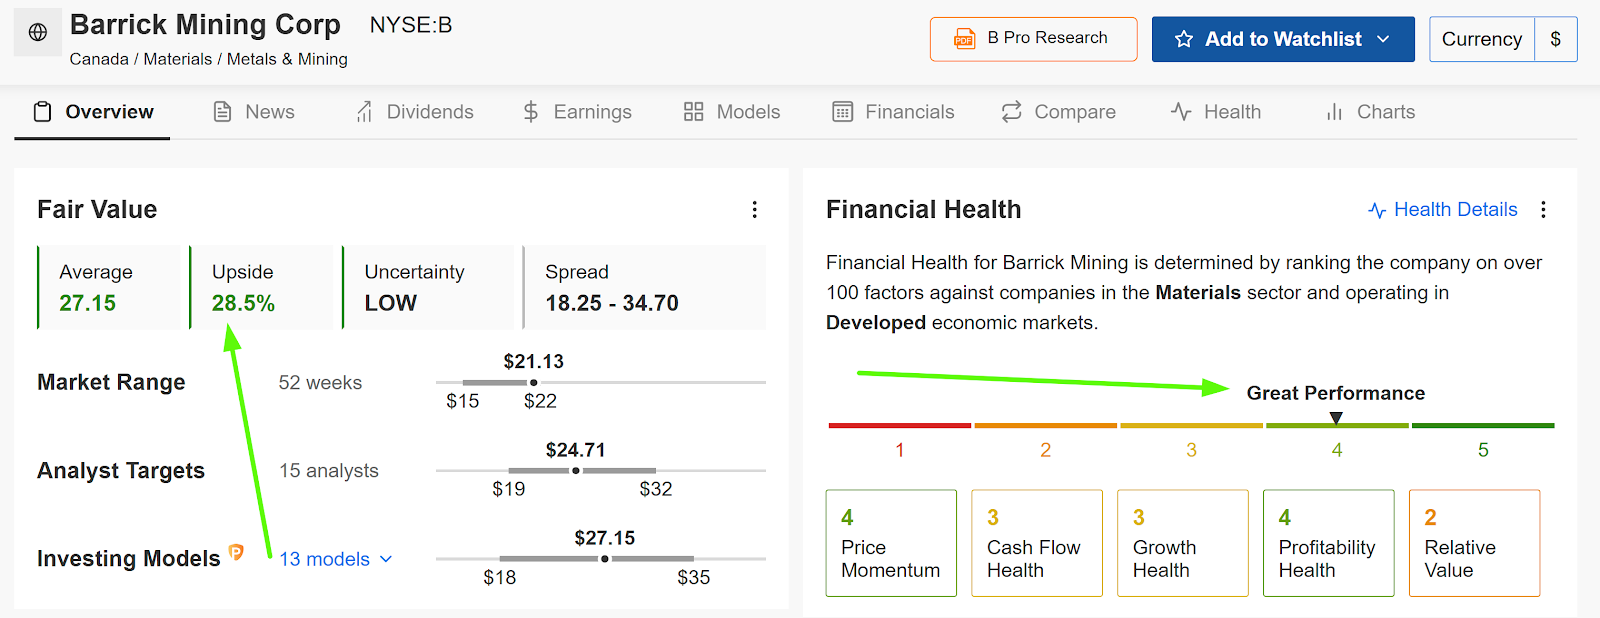The image size is (1600, 618).
Task: Select the Relative Value score card
Action: tap(1474, 543)
